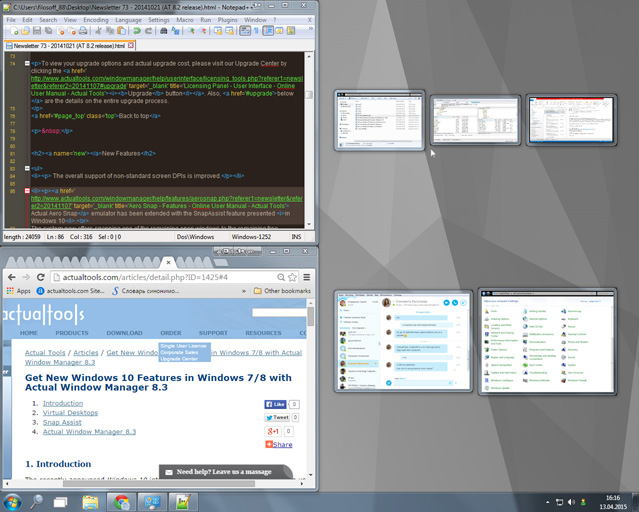Click the Paste clipboard icon in Notepad++
Viewport: 639px width, 512px height.
121,31
